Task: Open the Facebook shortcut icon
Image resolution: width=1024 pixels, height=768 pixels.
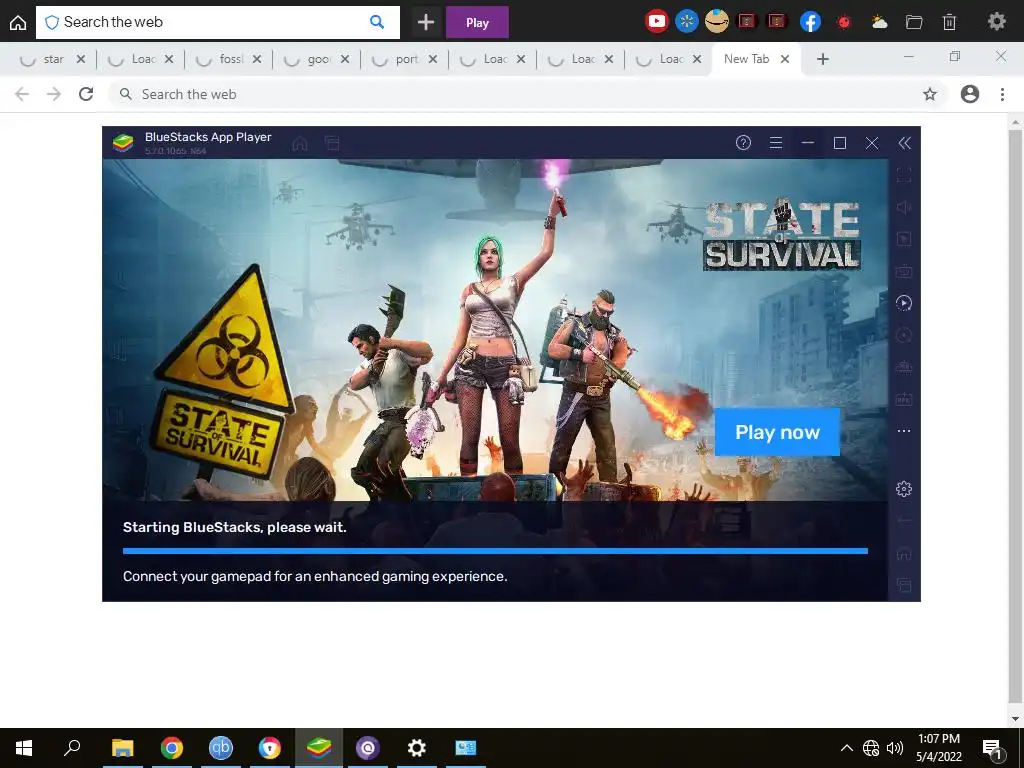Action: click(x=810, y=22)
